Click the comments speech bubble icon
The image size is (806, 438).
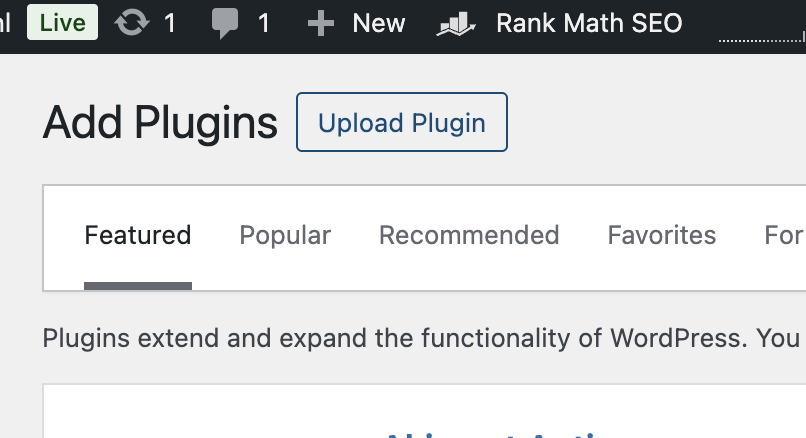(x=226, y=22)
